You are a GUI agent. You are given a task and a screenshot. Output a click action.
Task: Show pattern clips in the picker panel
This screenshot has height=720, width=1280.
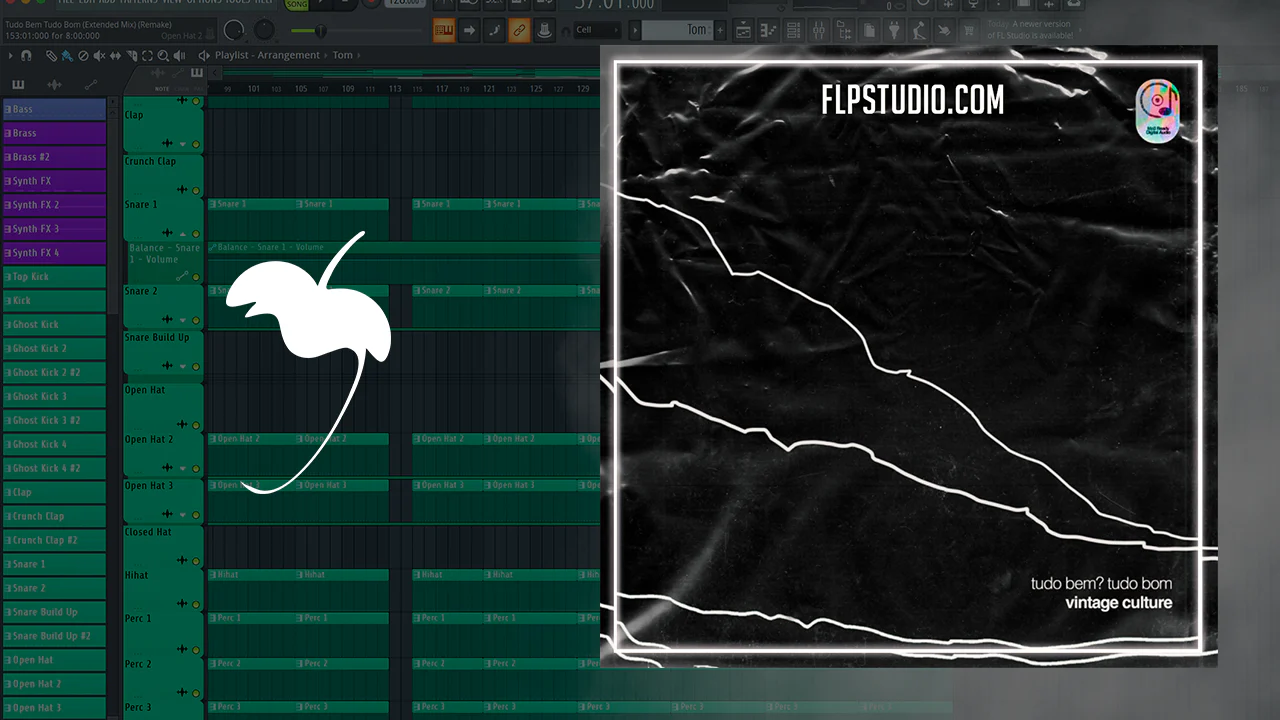click(x=18, y=85)
